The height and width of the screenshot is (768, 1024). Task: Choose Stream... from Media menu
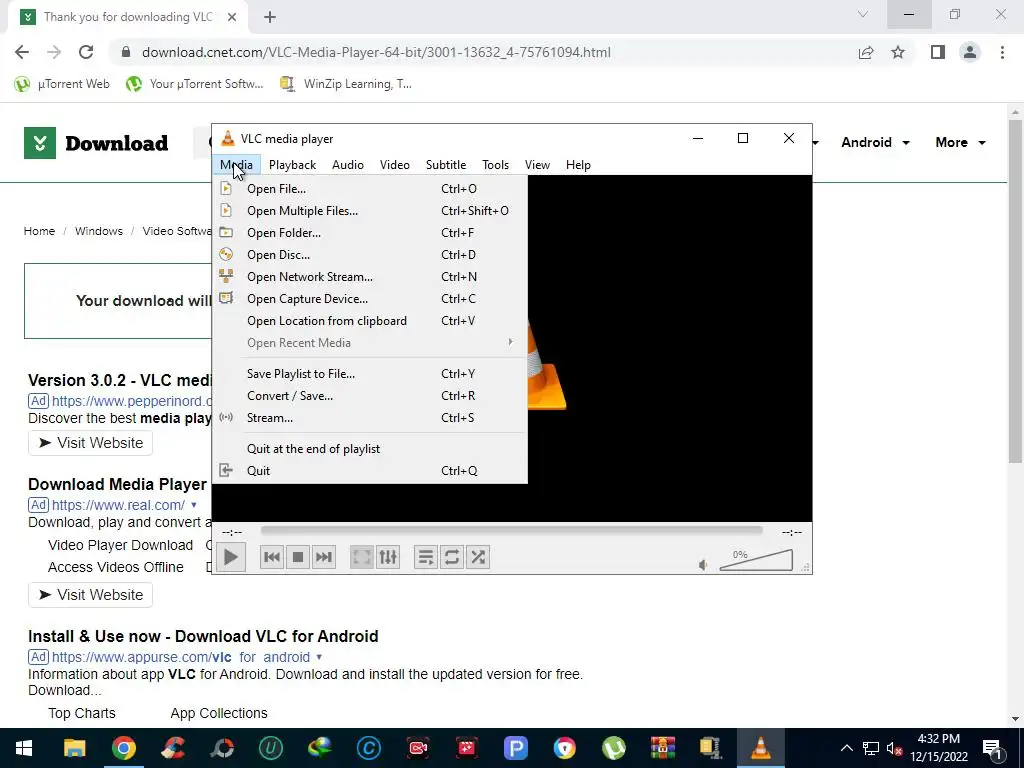[370, 418]
